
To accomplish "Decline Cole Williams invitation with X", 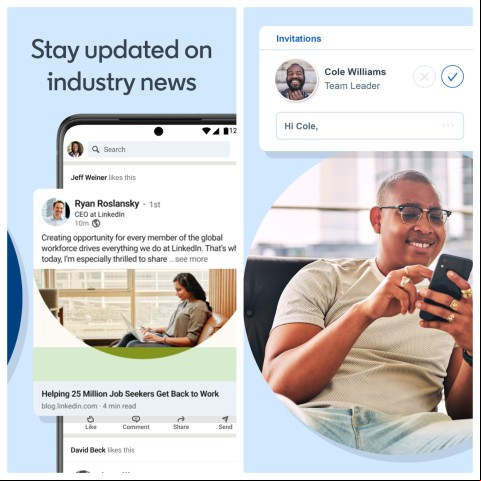I will [x=424, y=77].
